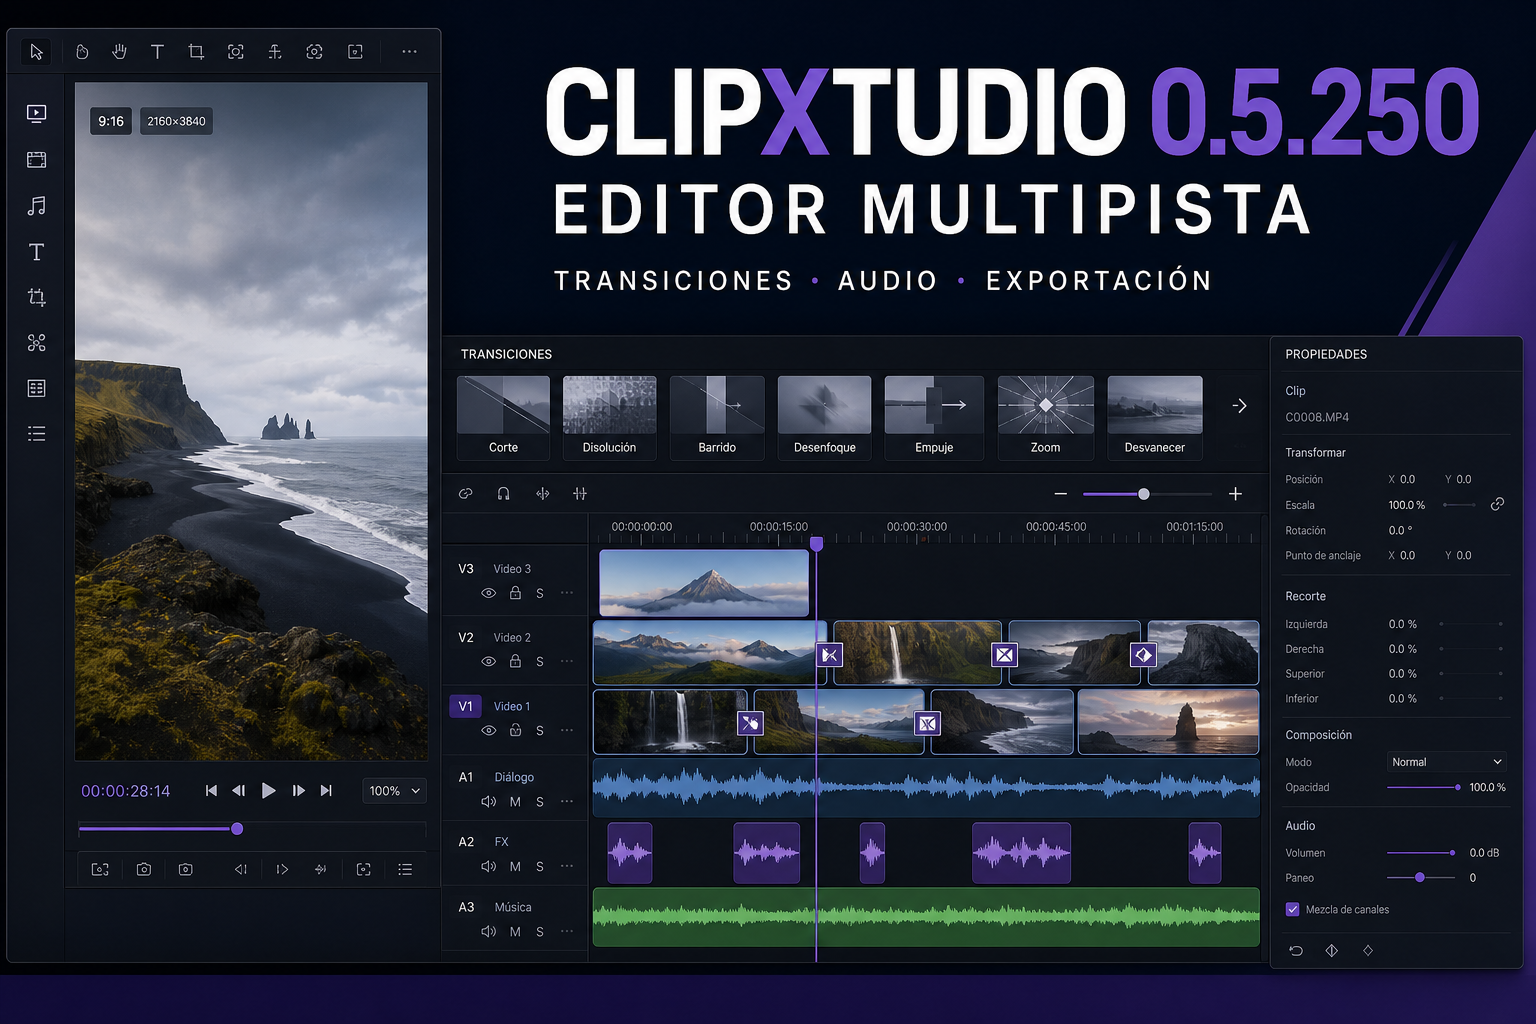Mute the Diálogo track with M
The height and width of the screenshot is (1024, 1536).
click(x=515, y=802)
